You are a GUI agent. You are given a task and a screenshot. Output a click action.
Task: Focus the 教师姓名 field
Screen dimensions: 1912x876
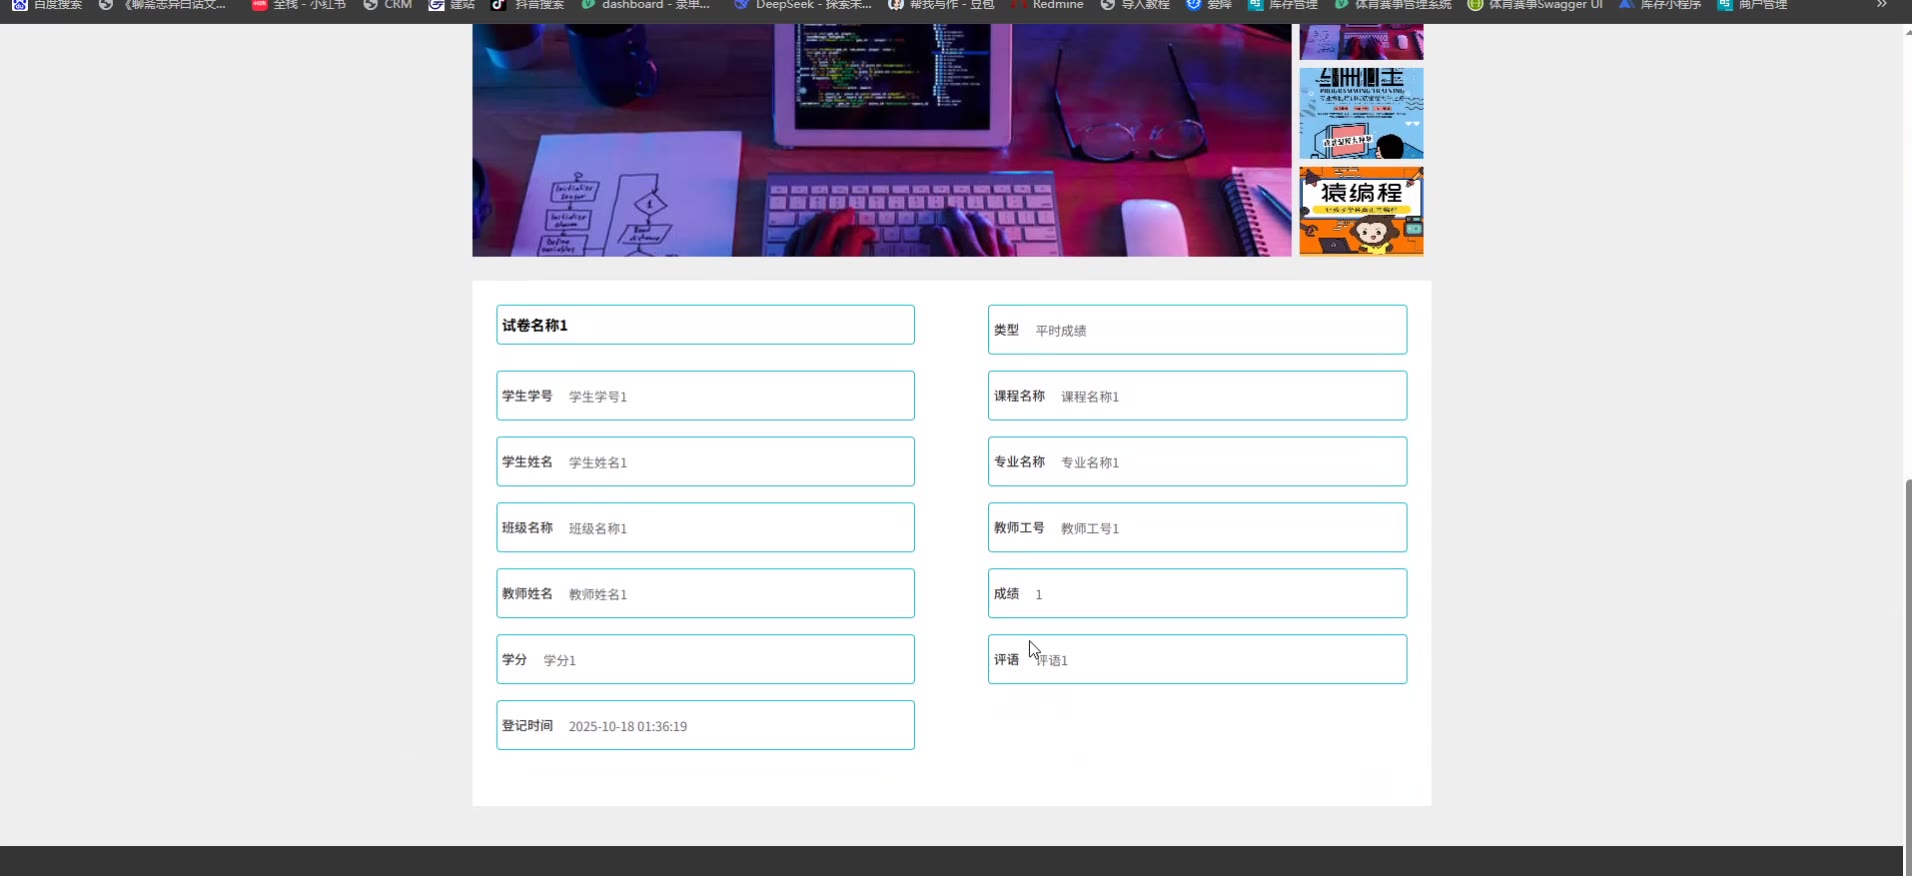[x=705, y=594]
